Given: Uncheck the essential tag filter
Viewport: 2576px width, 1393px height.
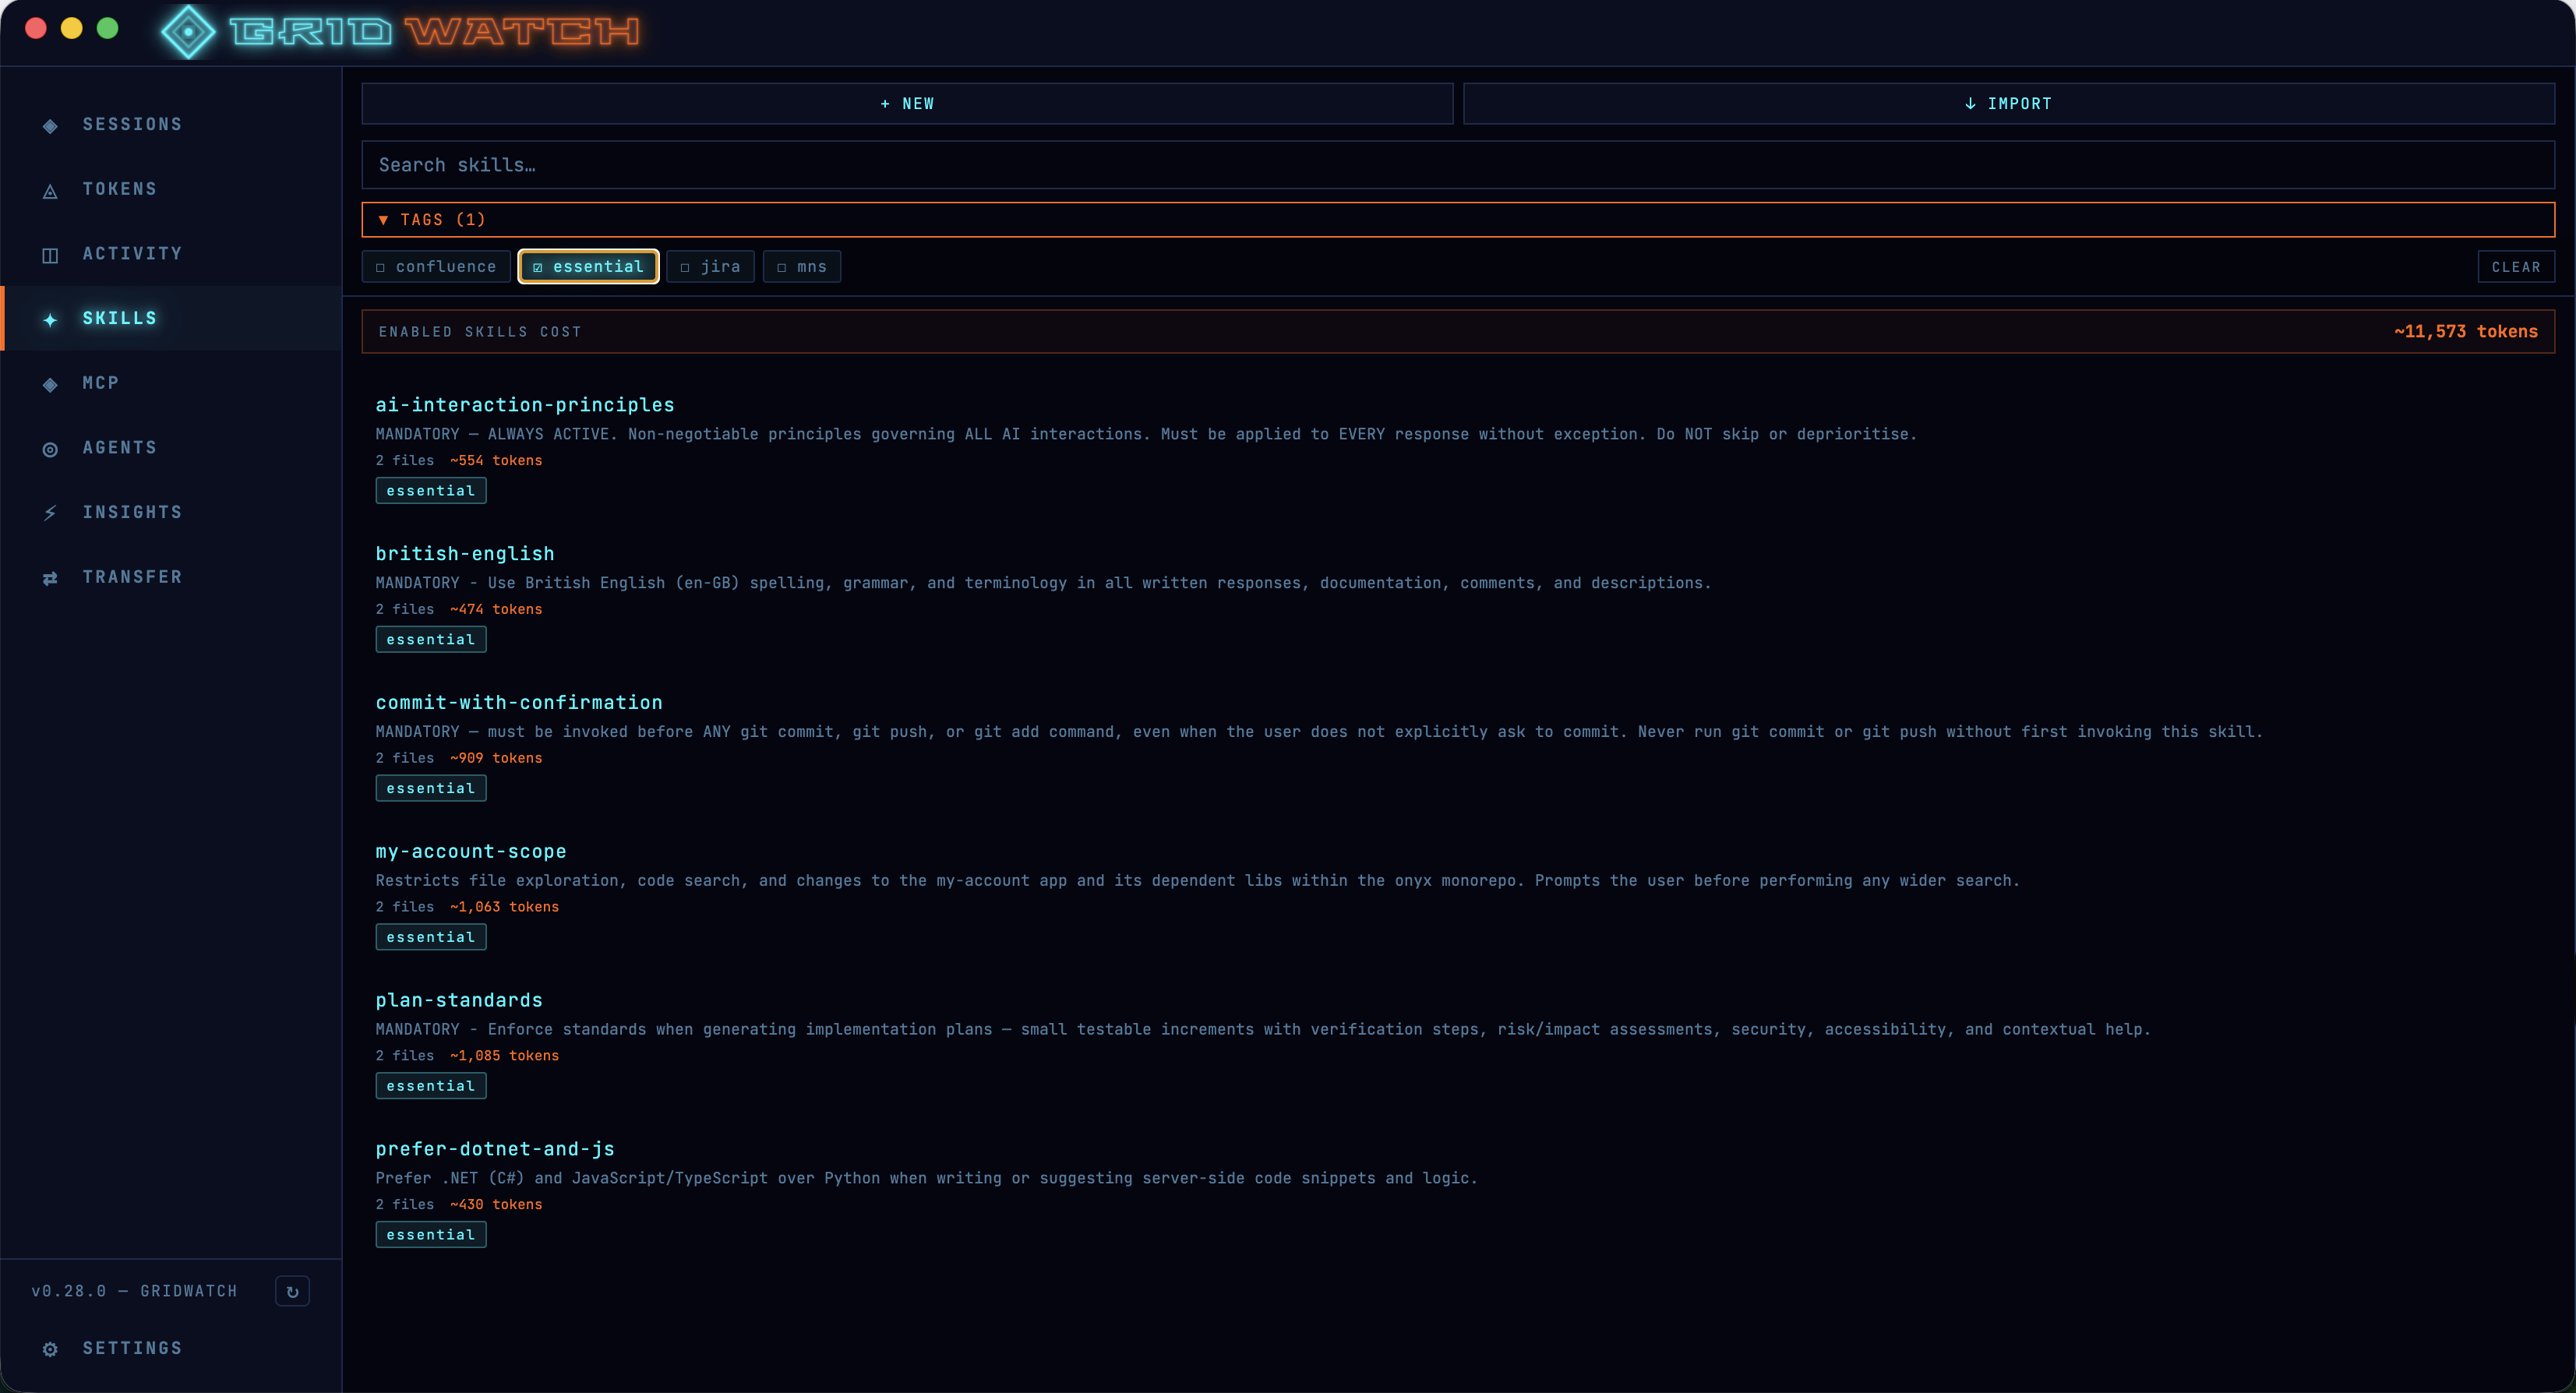Looking at the screenshot, I should point(588,267).
